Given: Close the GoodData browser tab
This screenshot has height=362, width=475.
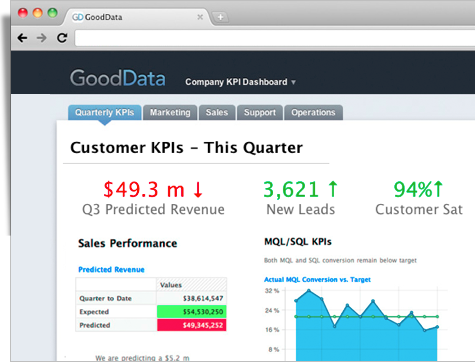Looking at the screenshot, I should (200, 17).
